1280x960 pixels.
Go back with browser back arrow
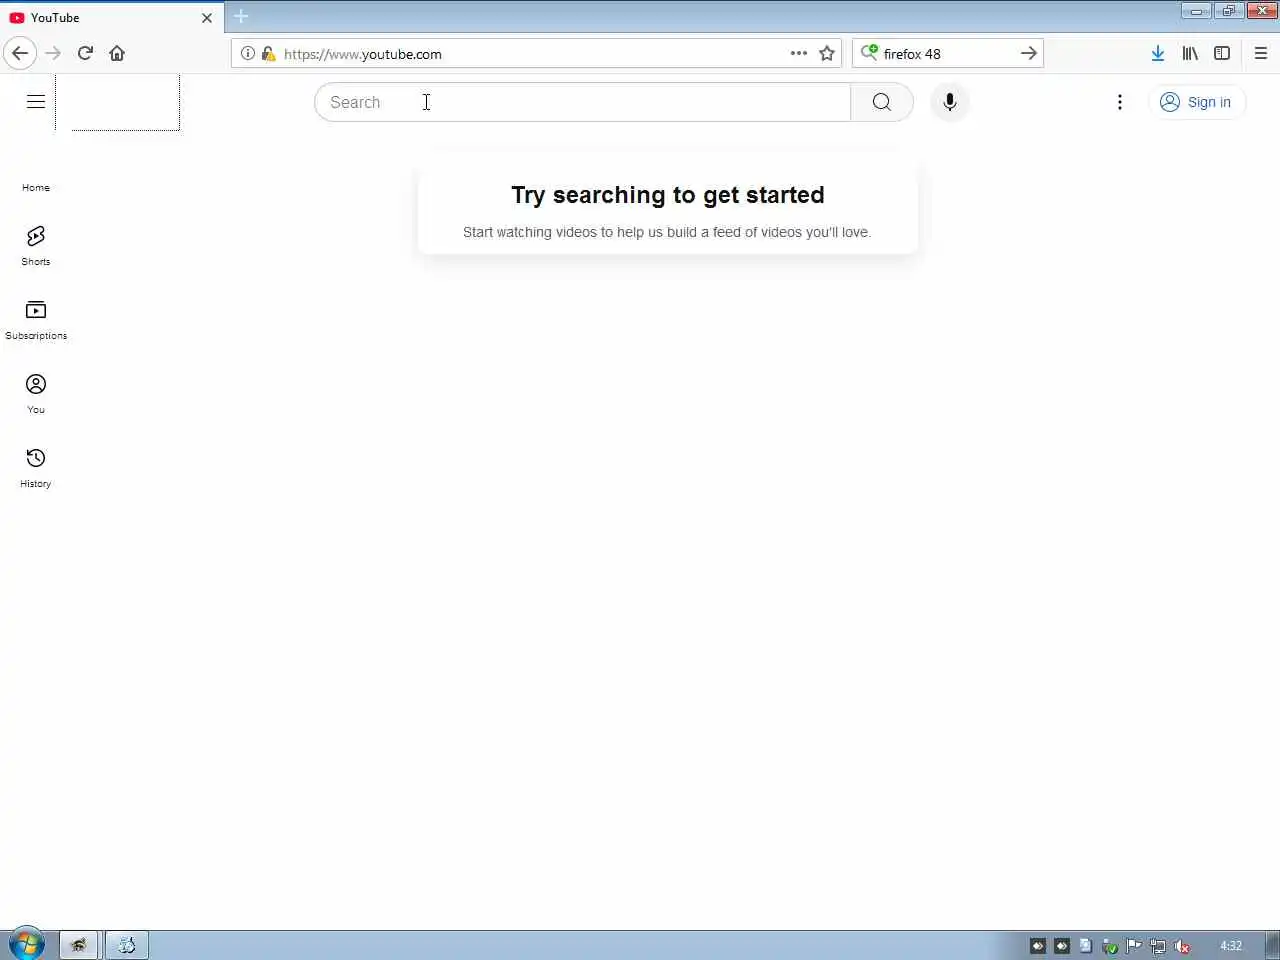[x=20, y=53]
